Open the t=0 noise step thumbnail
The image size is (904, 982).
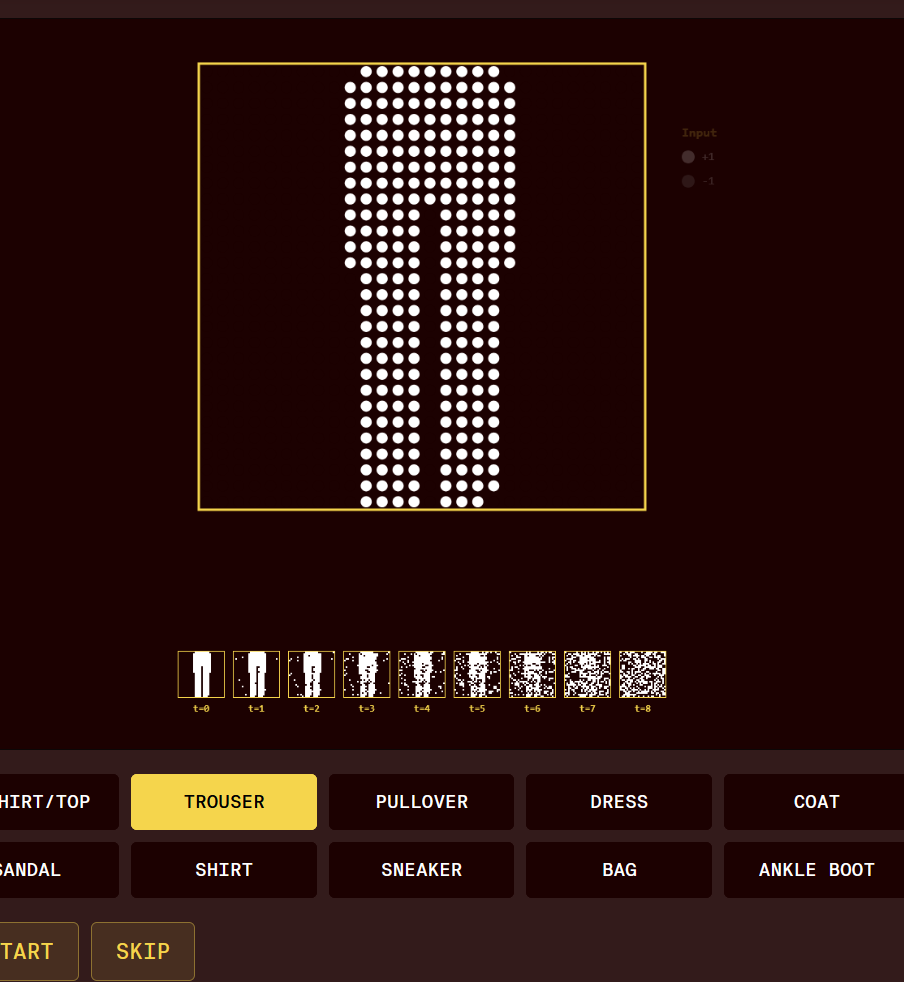[201, 674]
